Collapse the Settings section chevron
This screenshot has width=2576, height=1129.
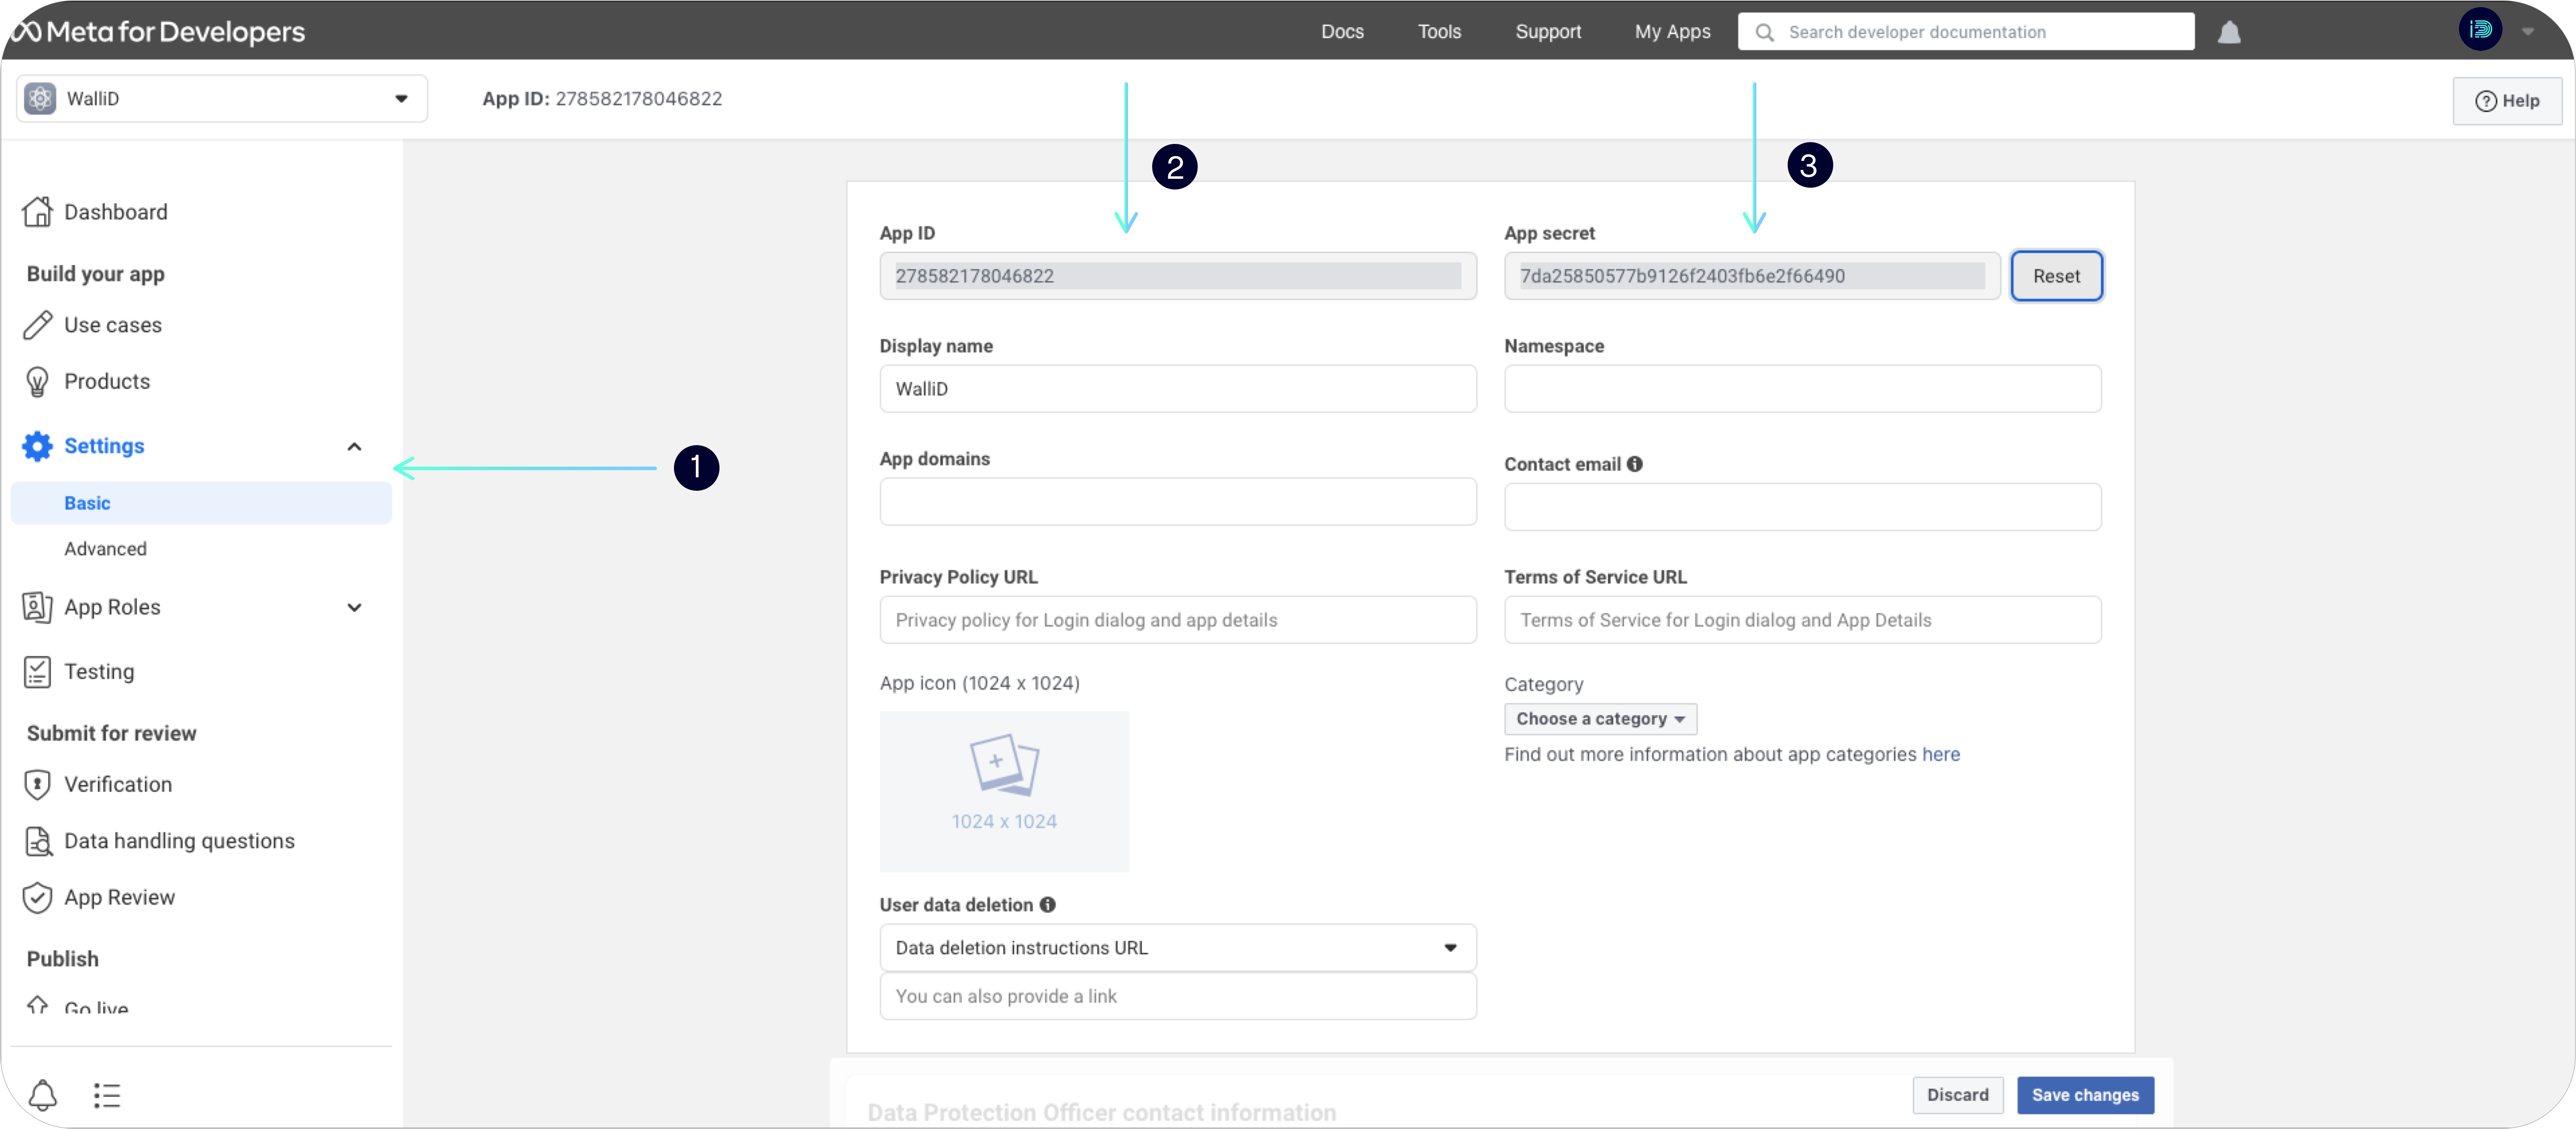354,446
